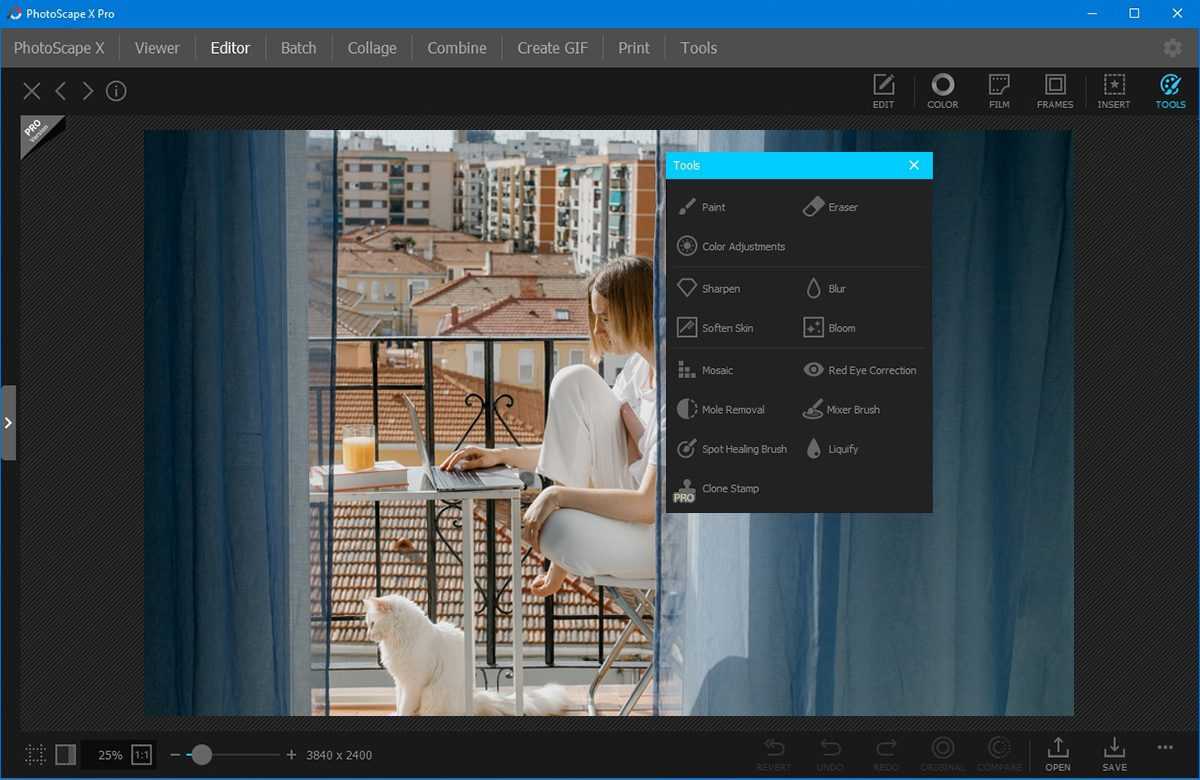Select the Clone Stamp tool

tap(718, 489)
